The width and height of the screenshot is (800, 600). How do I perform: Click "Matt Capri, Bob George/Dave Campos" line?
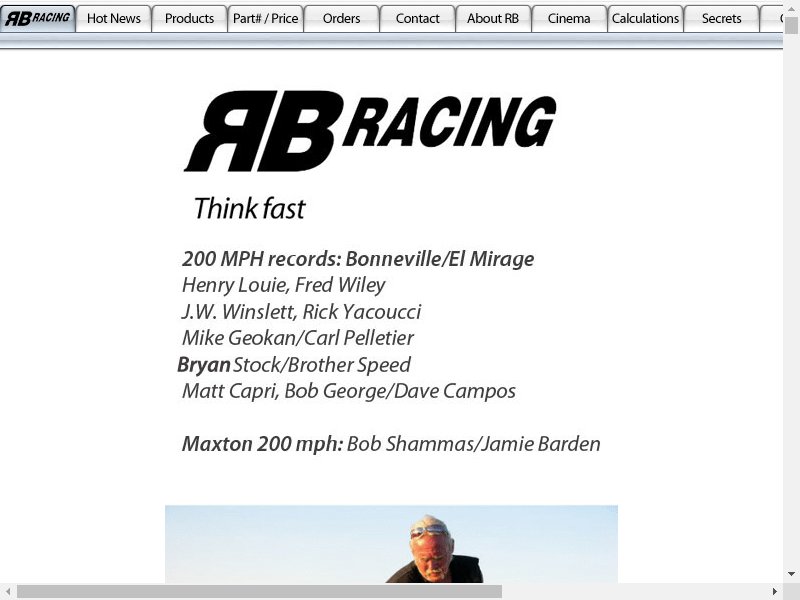coord(349,391)
